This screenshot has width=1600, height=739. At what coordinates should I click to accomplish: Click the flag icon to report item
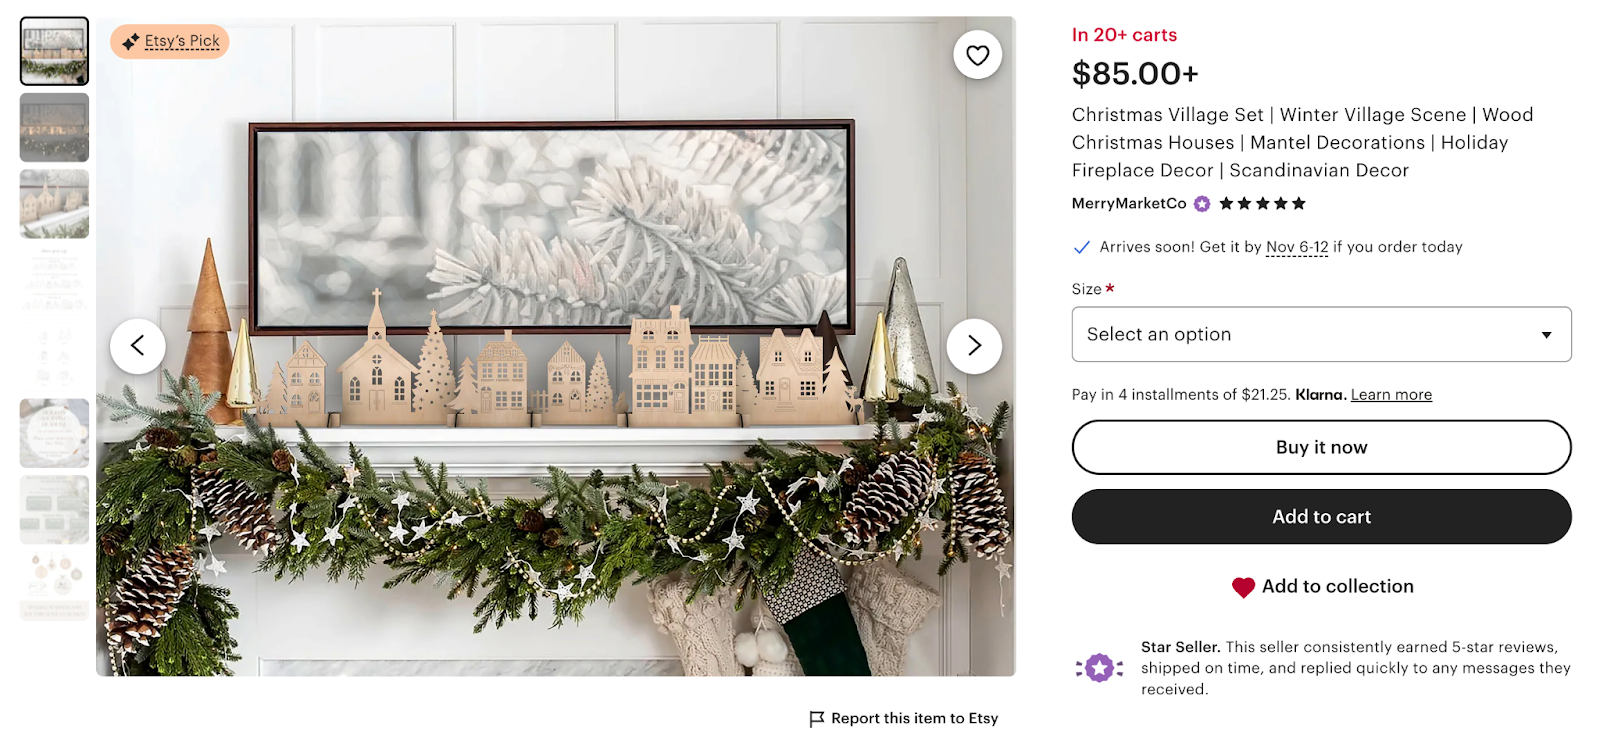coord(817,718)
